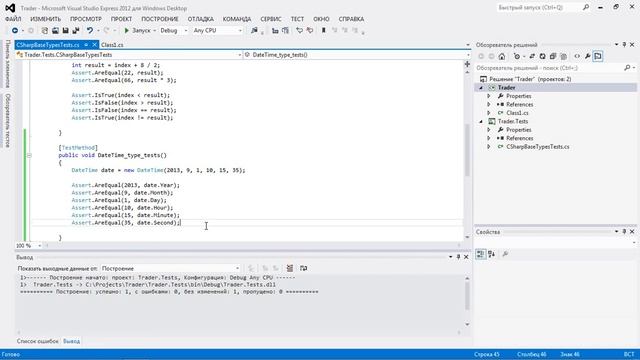Switch to the Class1.cs editor tab

coord(112,45)
